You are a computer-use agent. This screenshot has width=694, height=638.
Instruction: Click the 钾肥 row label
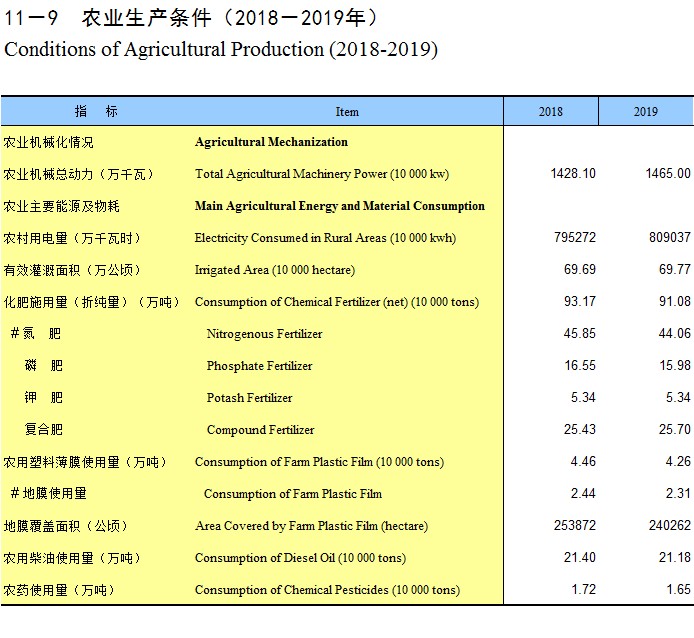pyautogui.click(x=43, y=398)
